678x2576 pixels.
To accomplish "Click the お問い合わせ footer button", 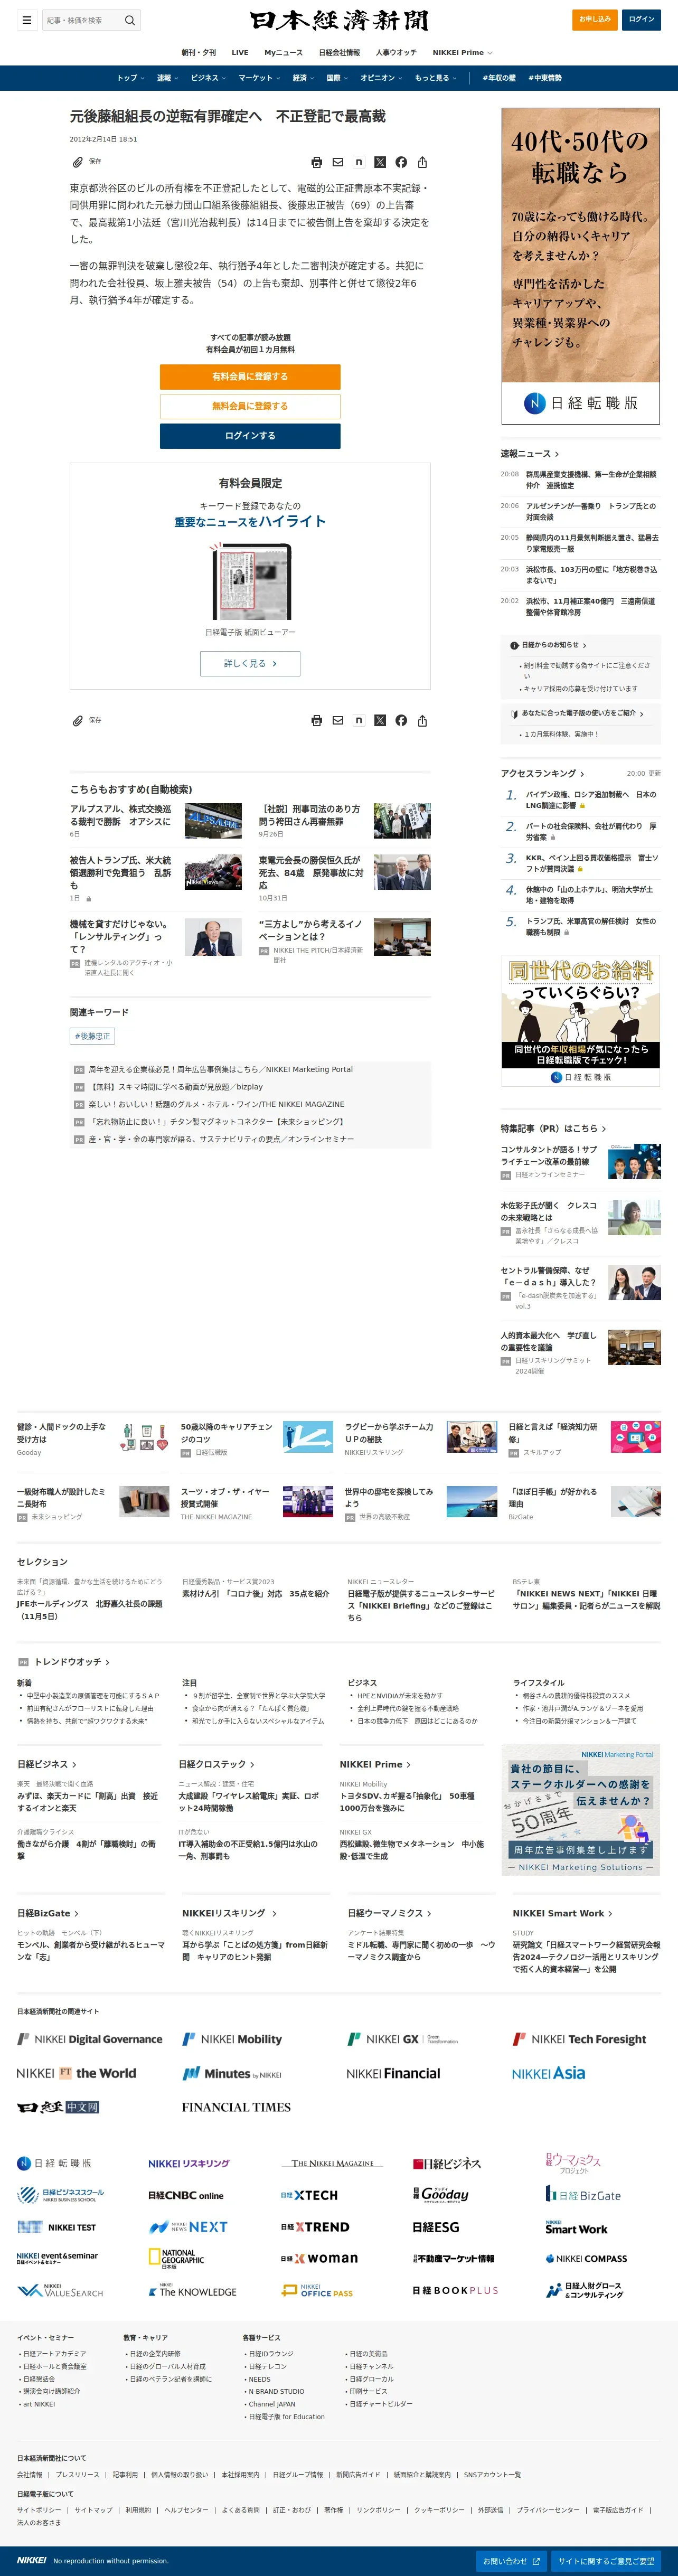I will [512, 2560].
